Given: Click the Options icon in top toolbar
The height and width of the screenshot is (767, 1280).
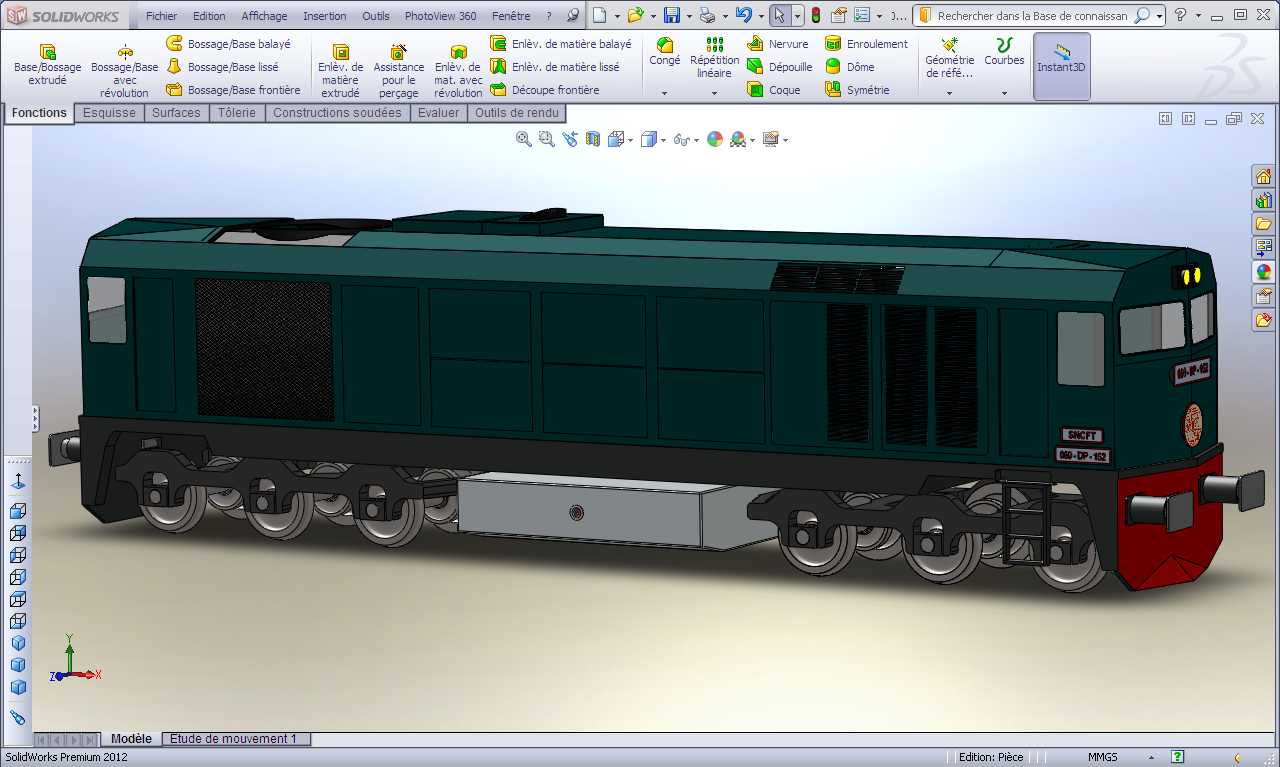Looking at the screenshot, I should (862, 15).
